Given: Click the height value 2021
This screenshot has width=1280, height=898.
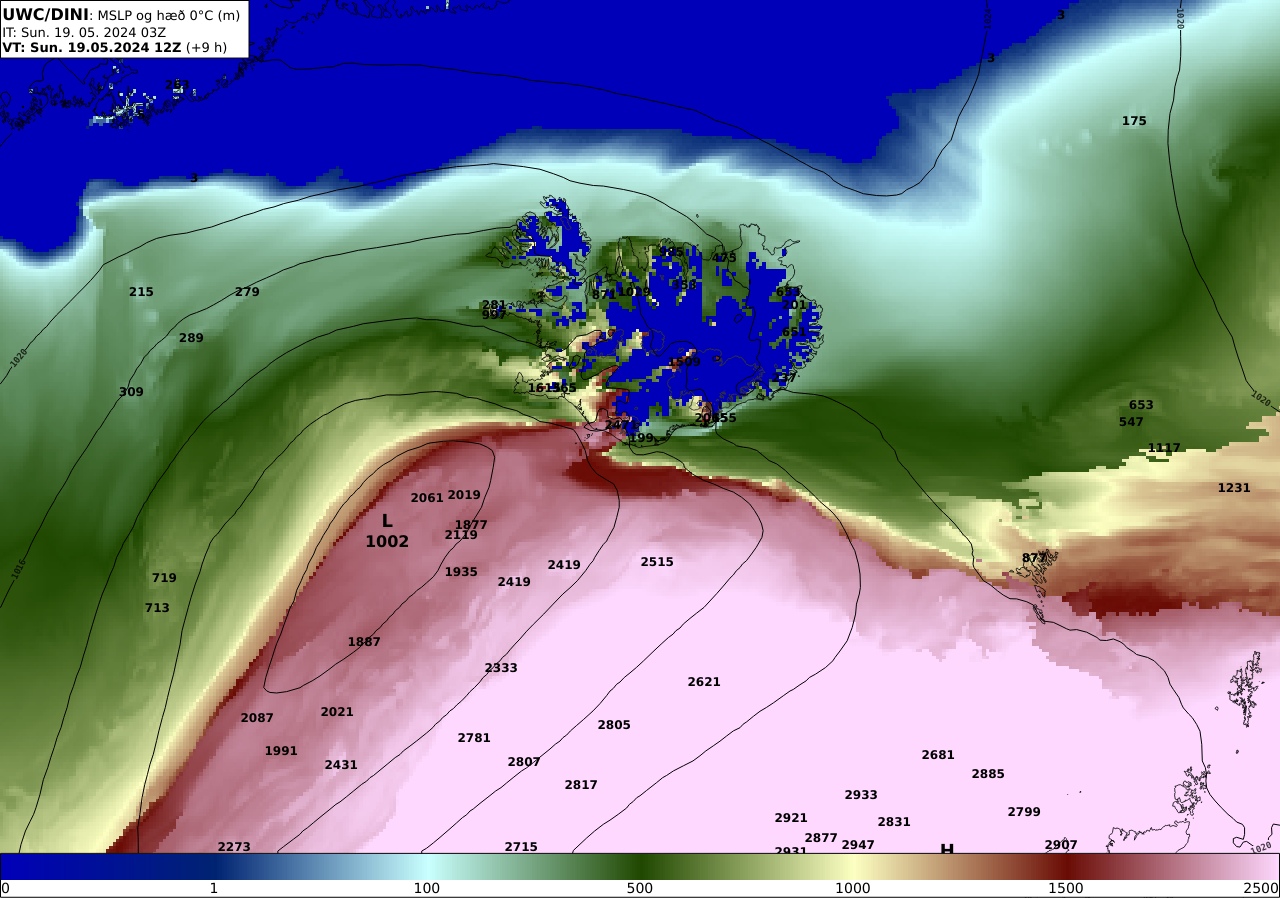Looking at the screenshot, I should pos(337,712).
